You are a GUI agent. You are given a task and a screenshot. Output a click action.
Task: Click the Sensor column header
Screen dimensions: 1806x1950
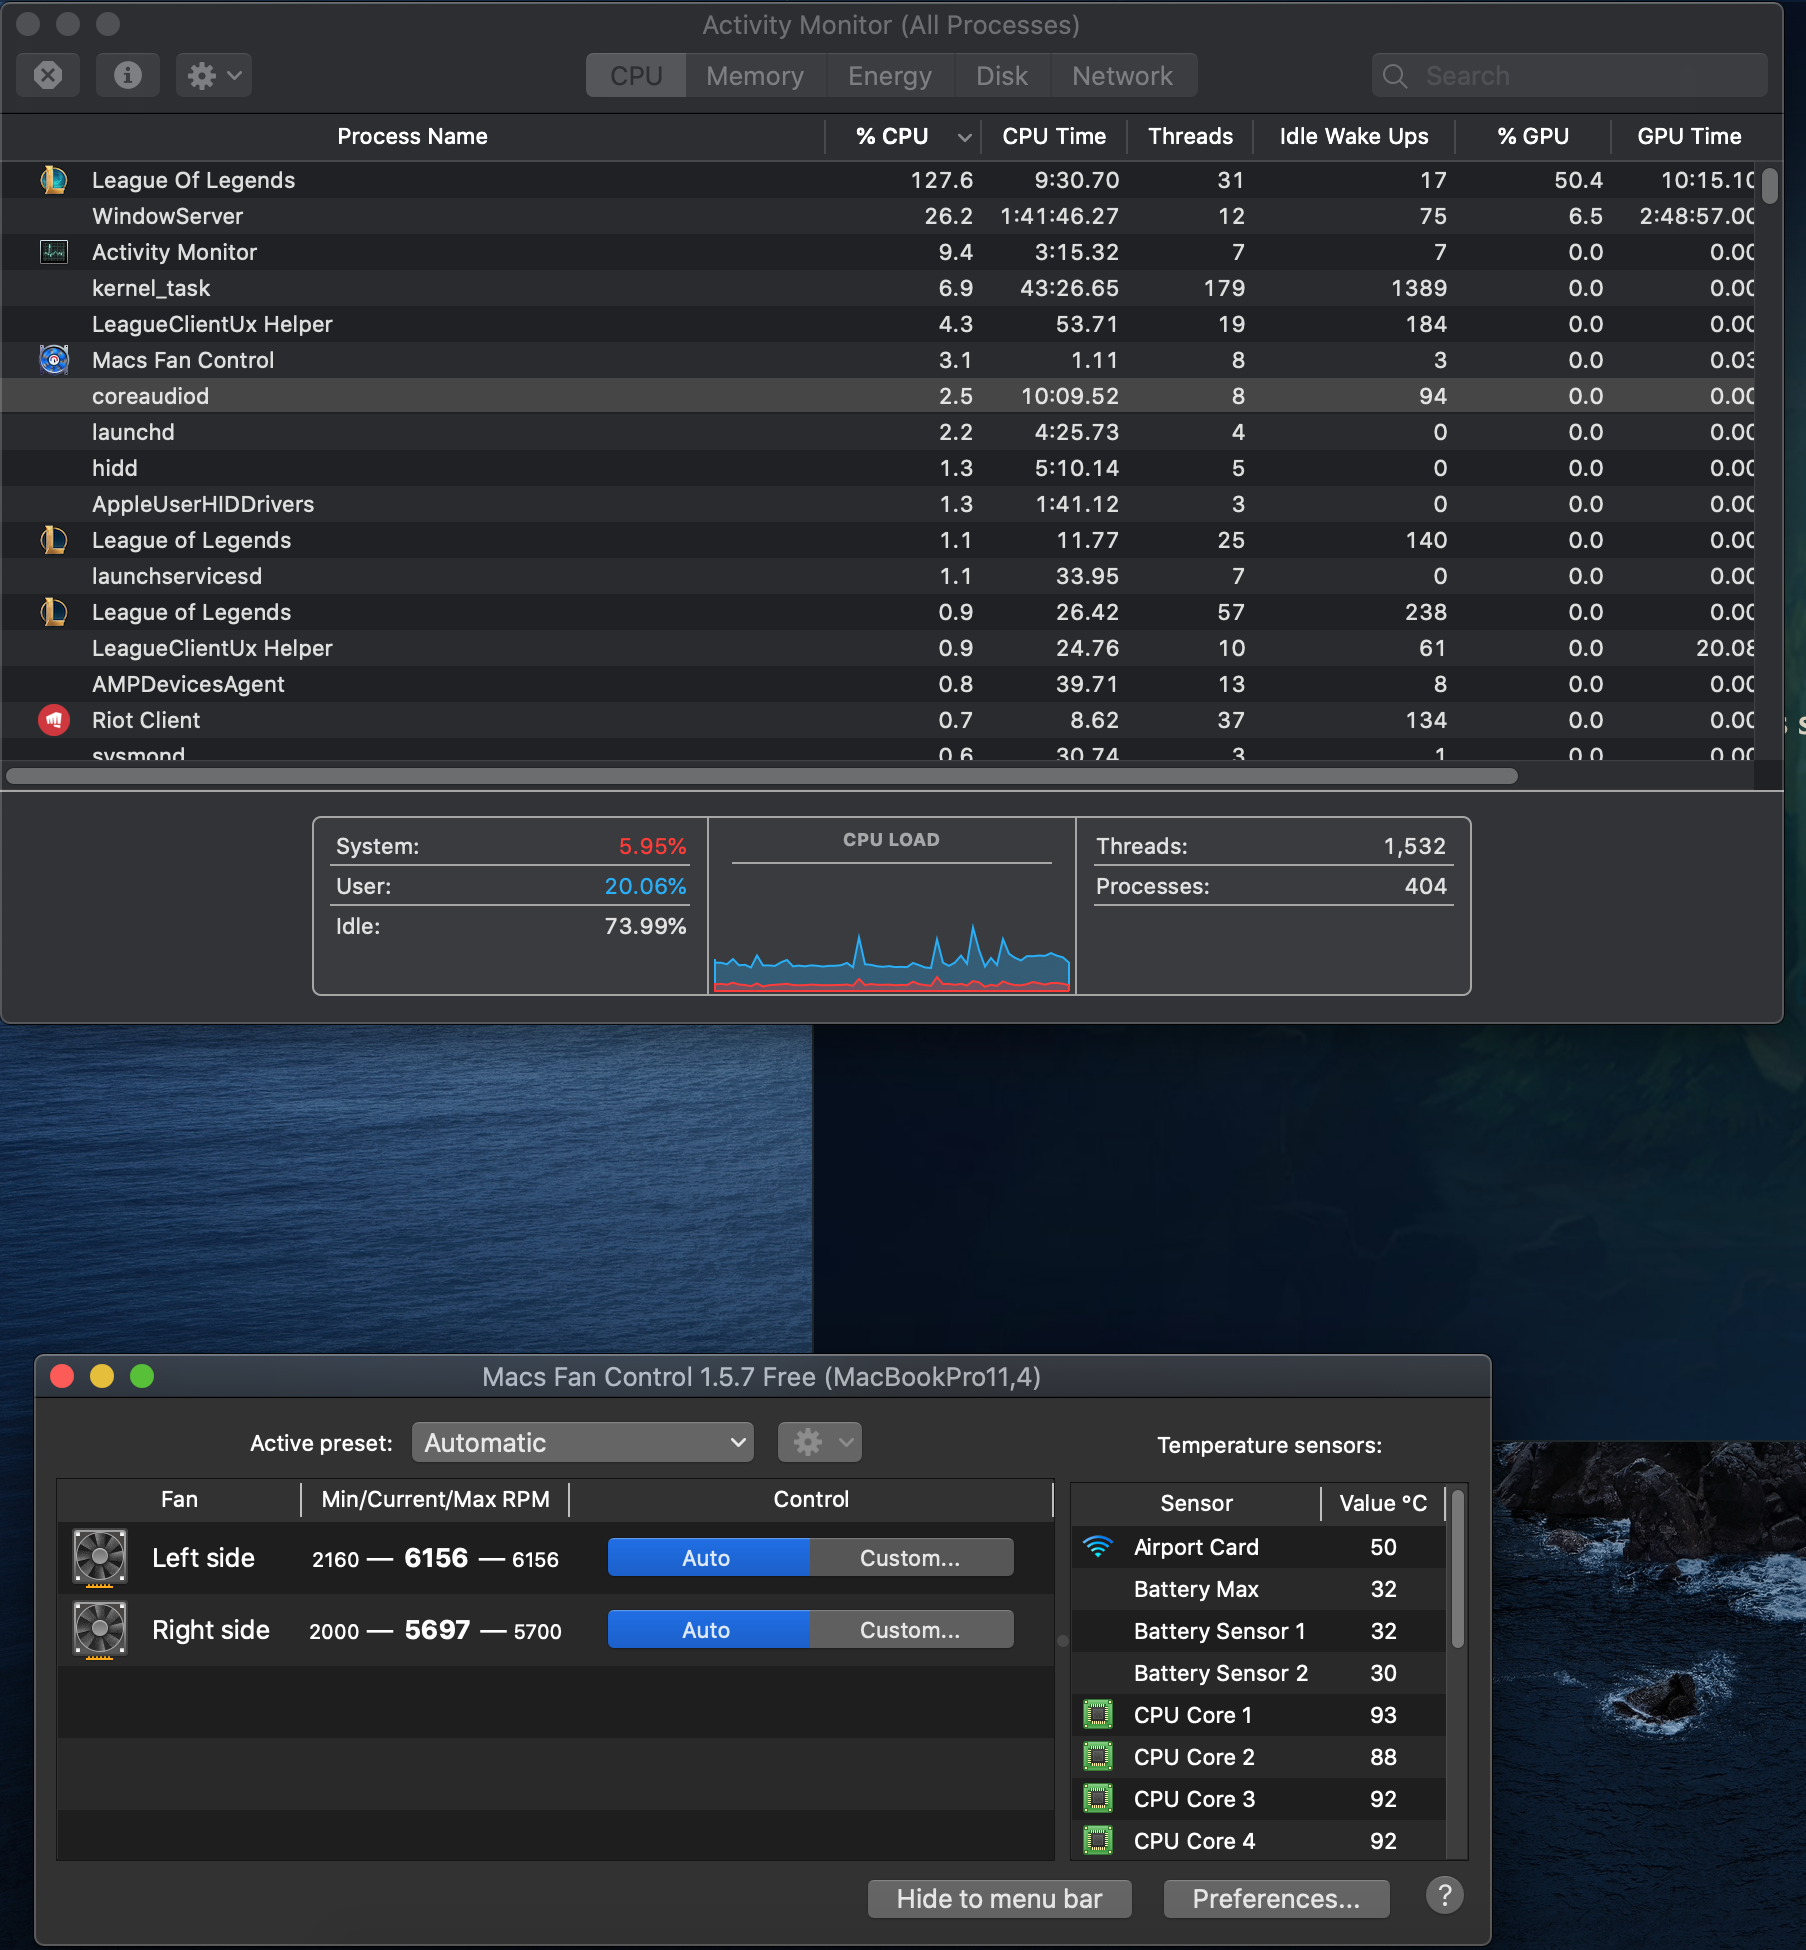point(1196,1503)
